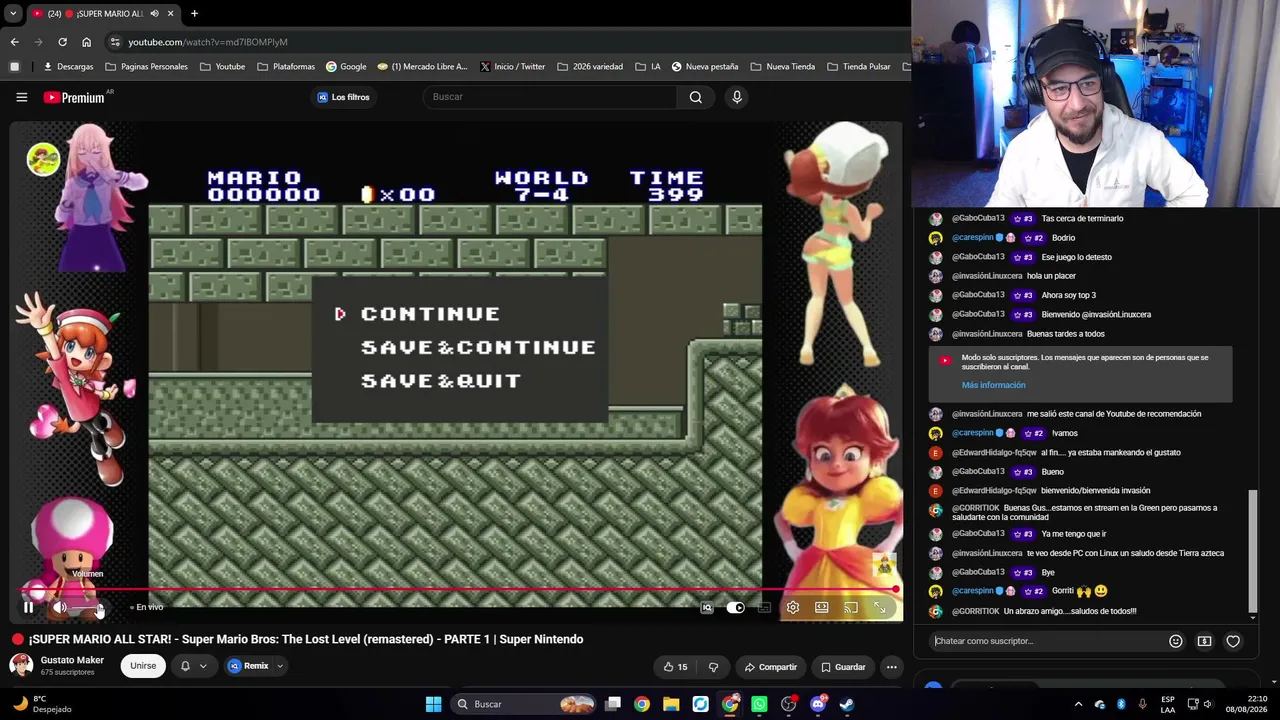This screenshot has width=1280, height=720.
Task: Go back in browser history
Action: [14, 42]
